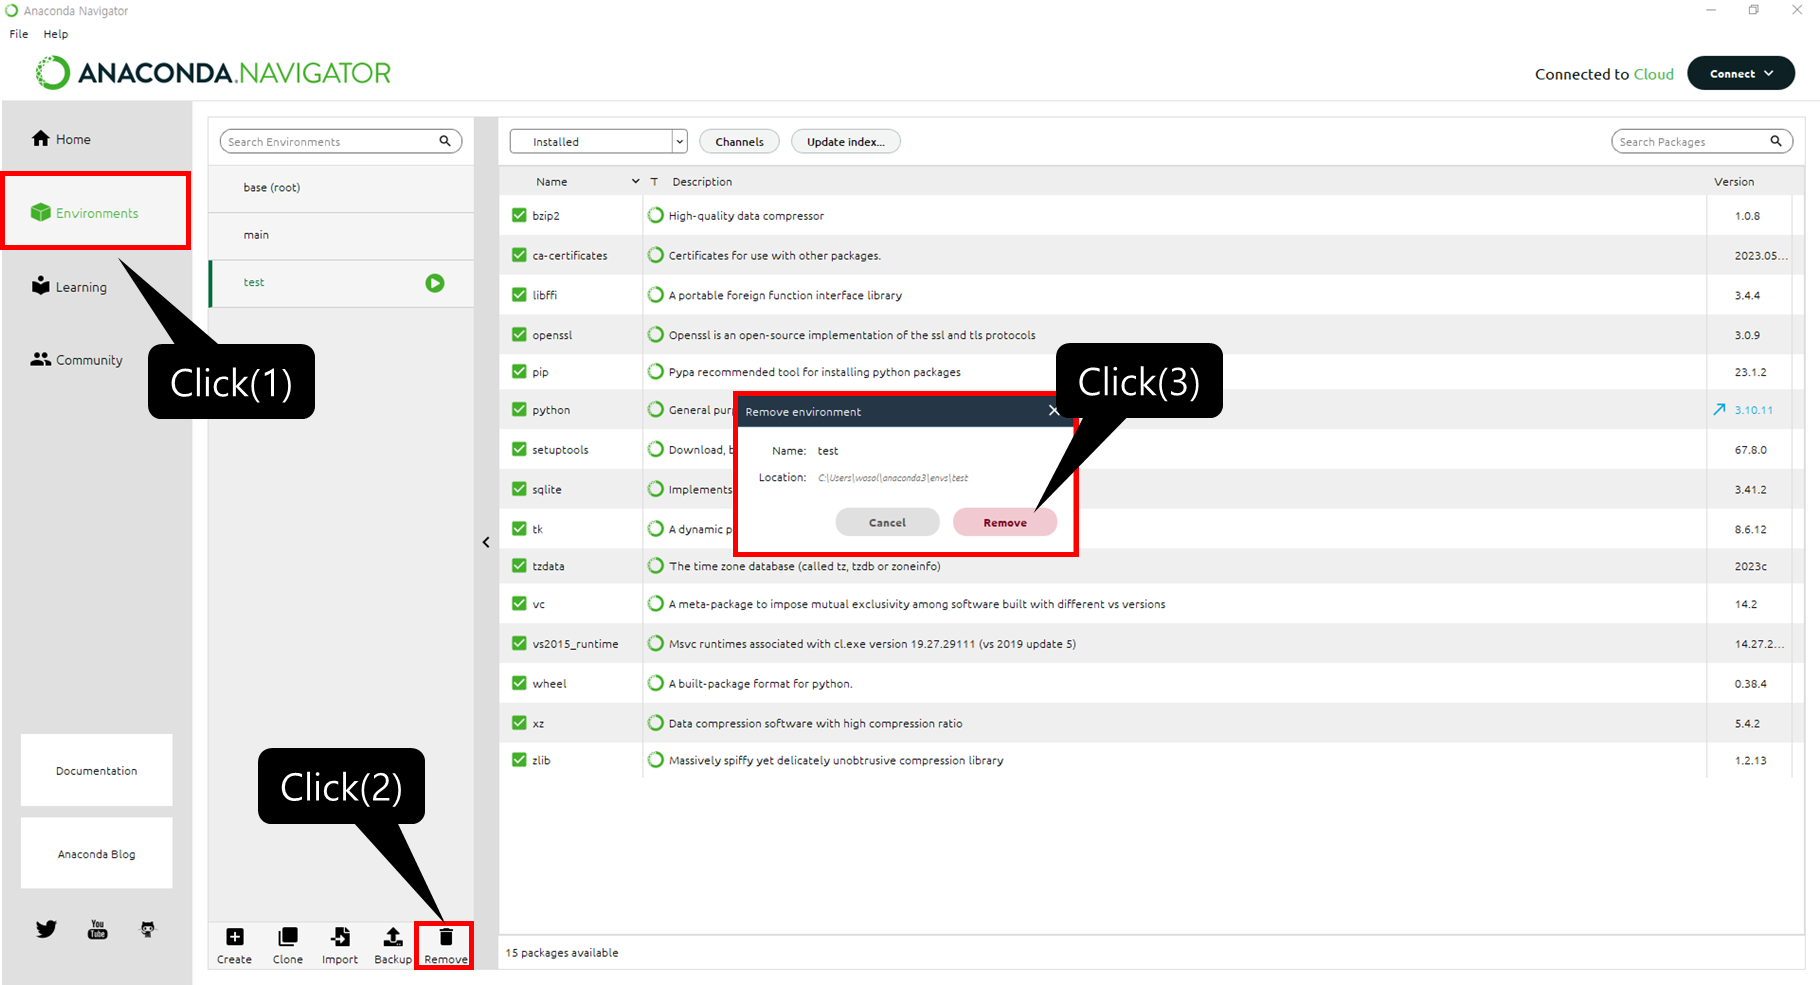Screen dimensions: 1820x985
Task: Select the base (root) environment
Action: 341,188
